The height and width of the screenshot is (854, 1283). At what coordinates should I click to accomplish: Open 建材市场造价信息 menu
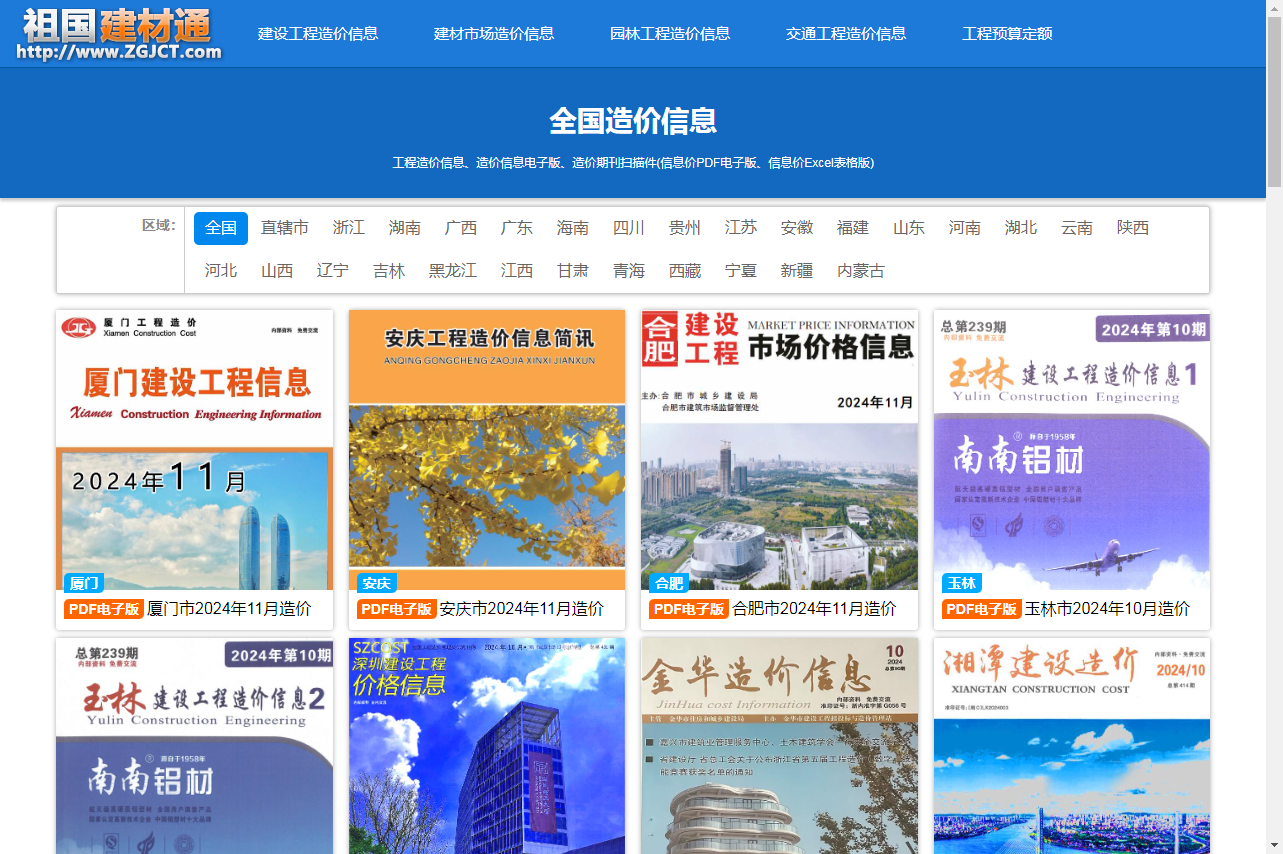click(494, 33)
